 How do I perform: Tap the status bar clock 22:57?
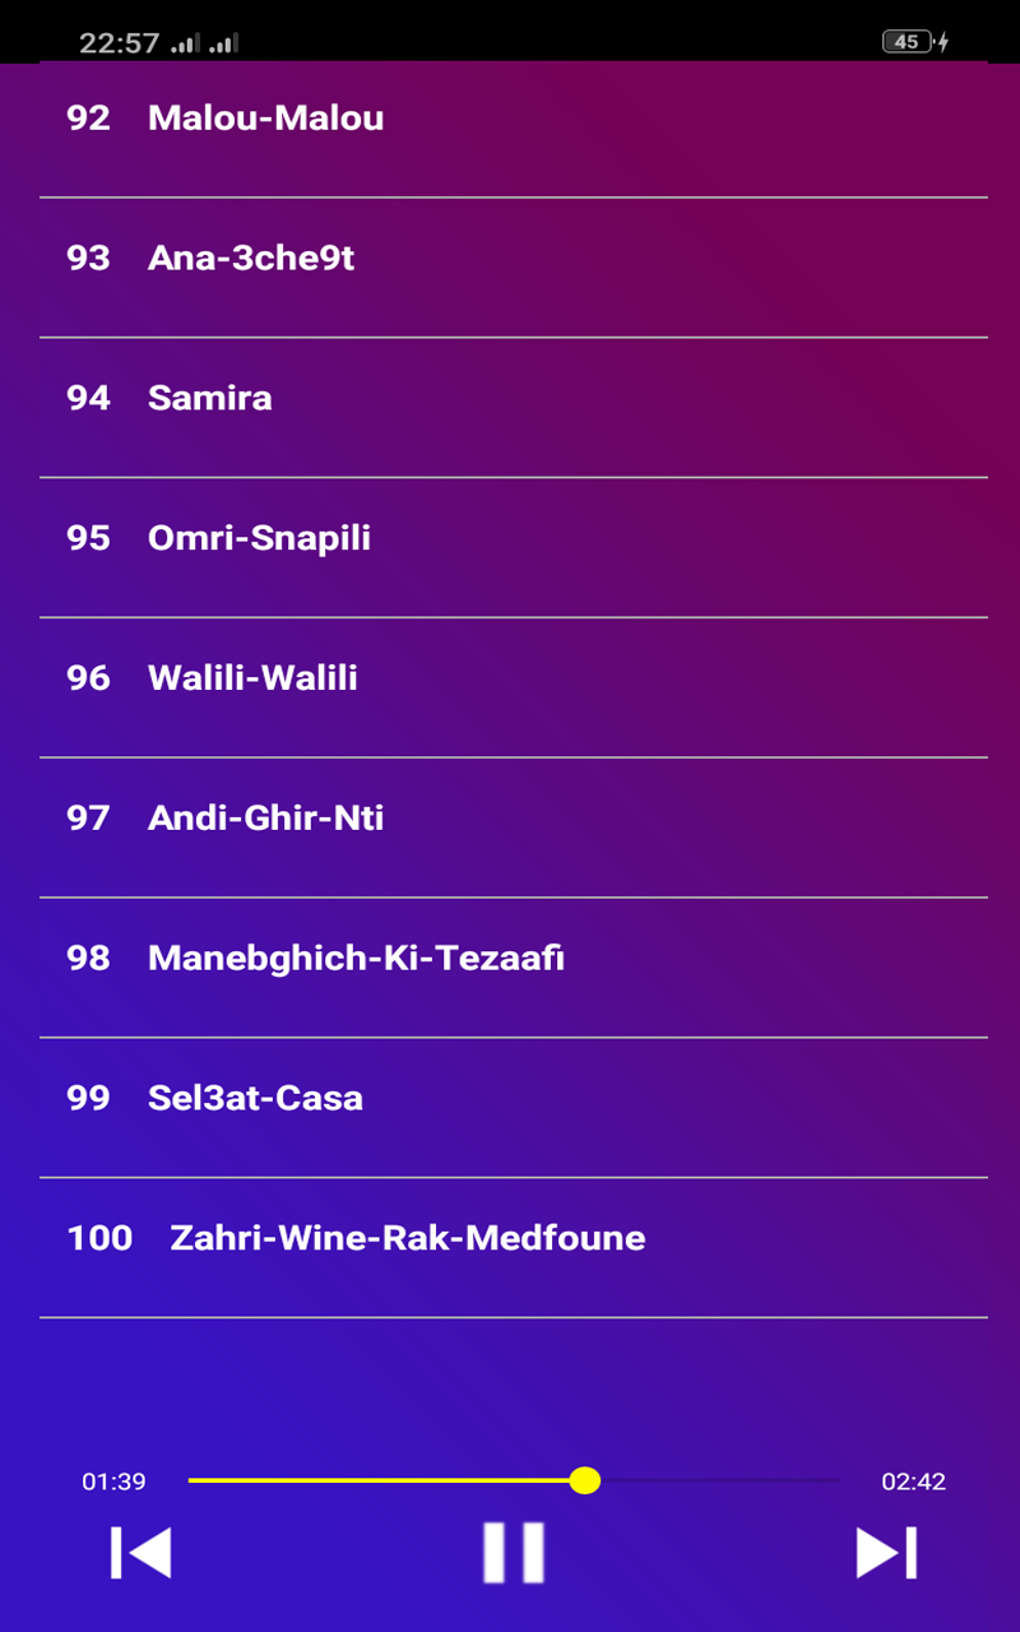[x=119, y=43]
